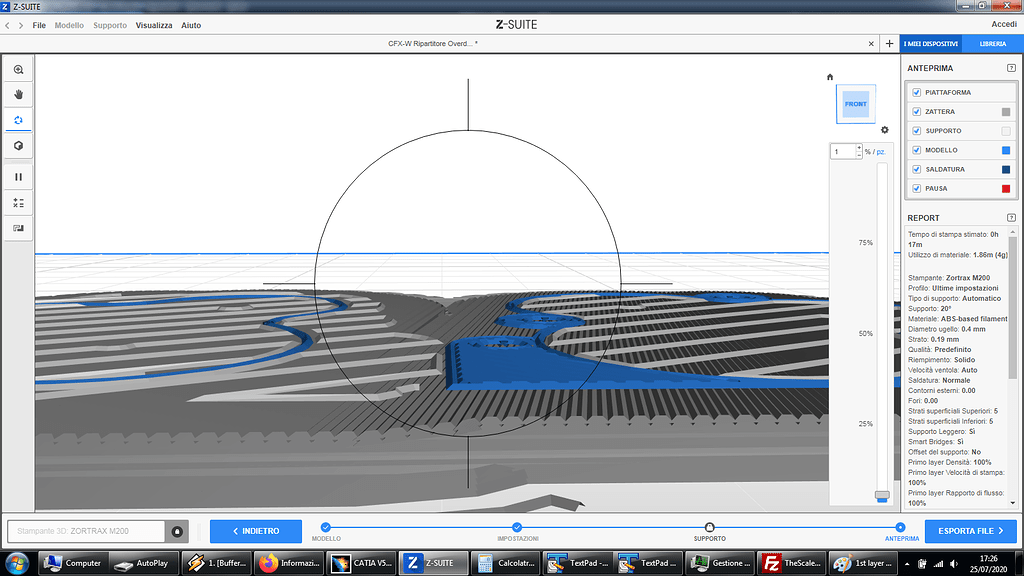Open Windows Start button

point(17,564)
